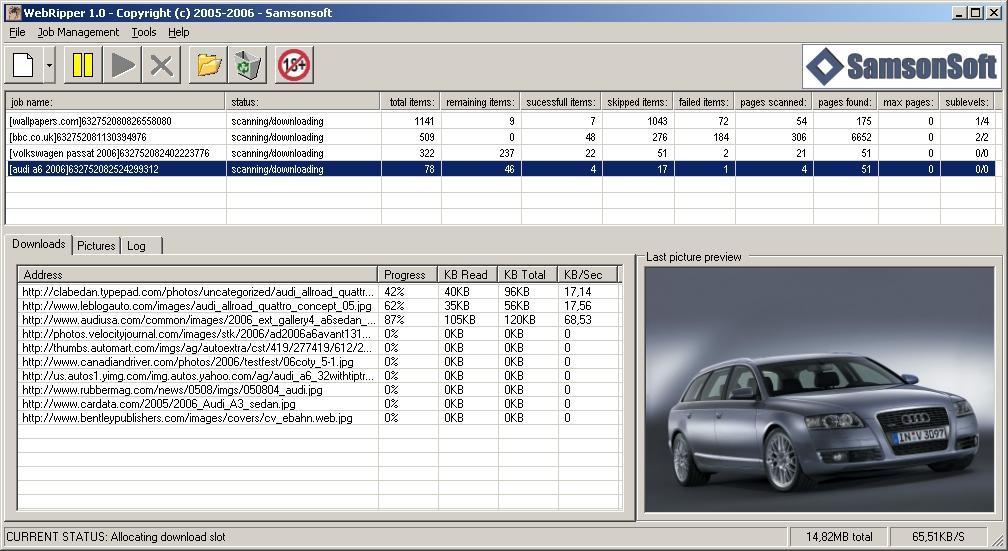Cancel job with the X toolbar icon
This screenshot has width=1008, height=551.
pyautogui.click(x=161, y=65)
